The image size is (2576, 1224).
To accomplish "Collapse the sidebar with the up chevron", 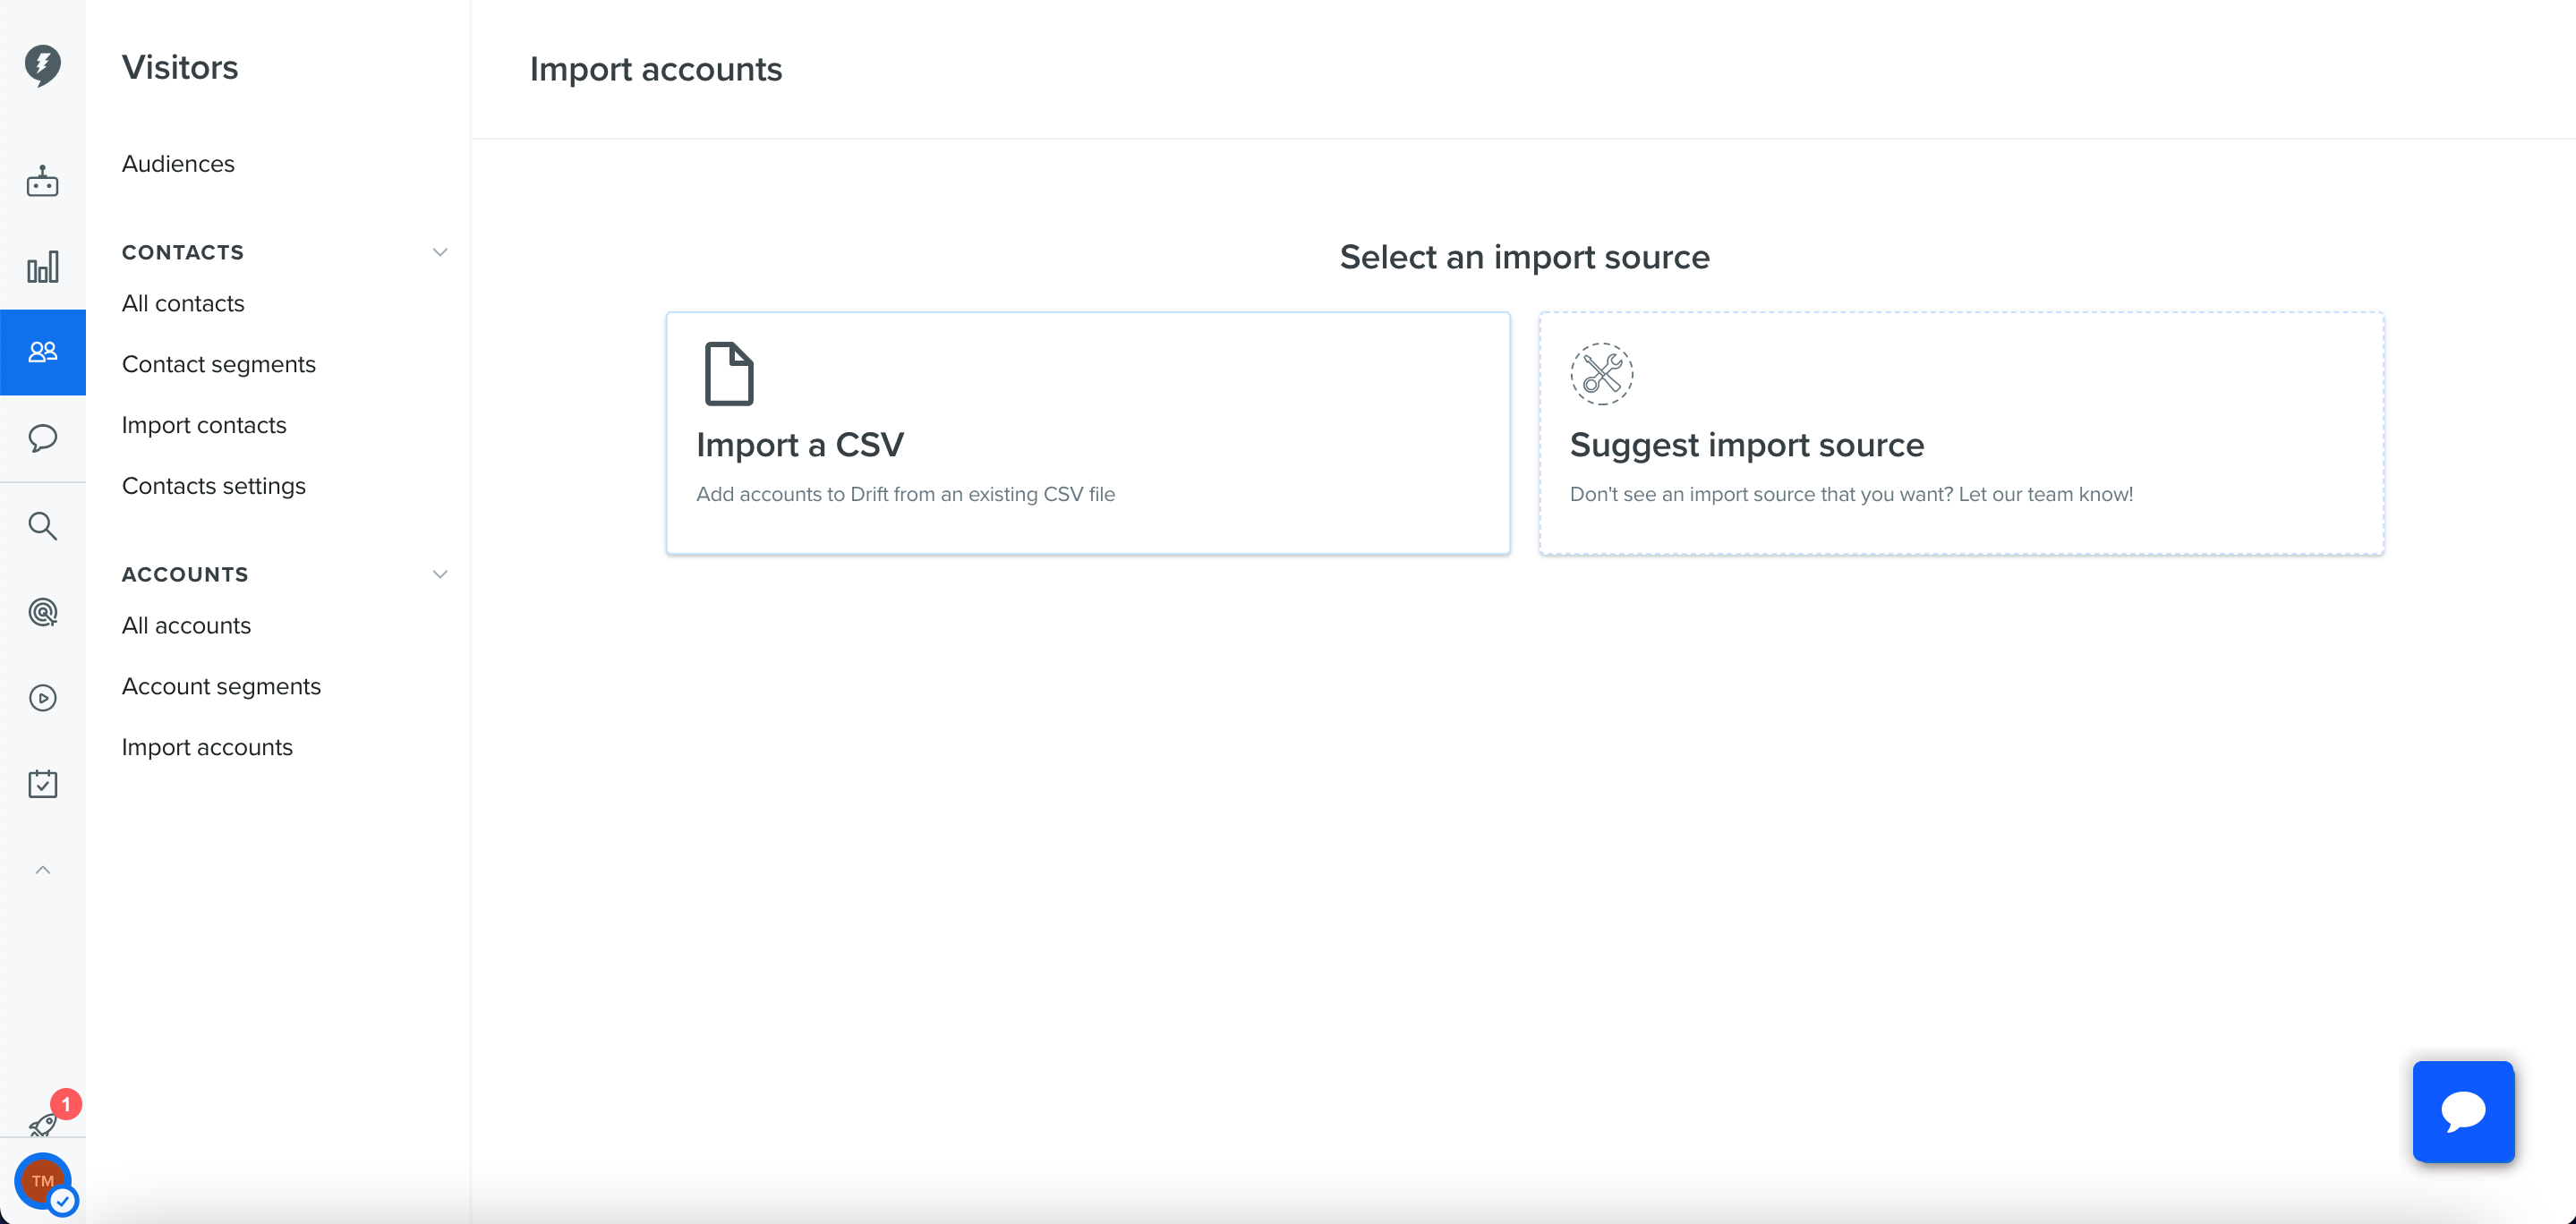I will (42, 870).
